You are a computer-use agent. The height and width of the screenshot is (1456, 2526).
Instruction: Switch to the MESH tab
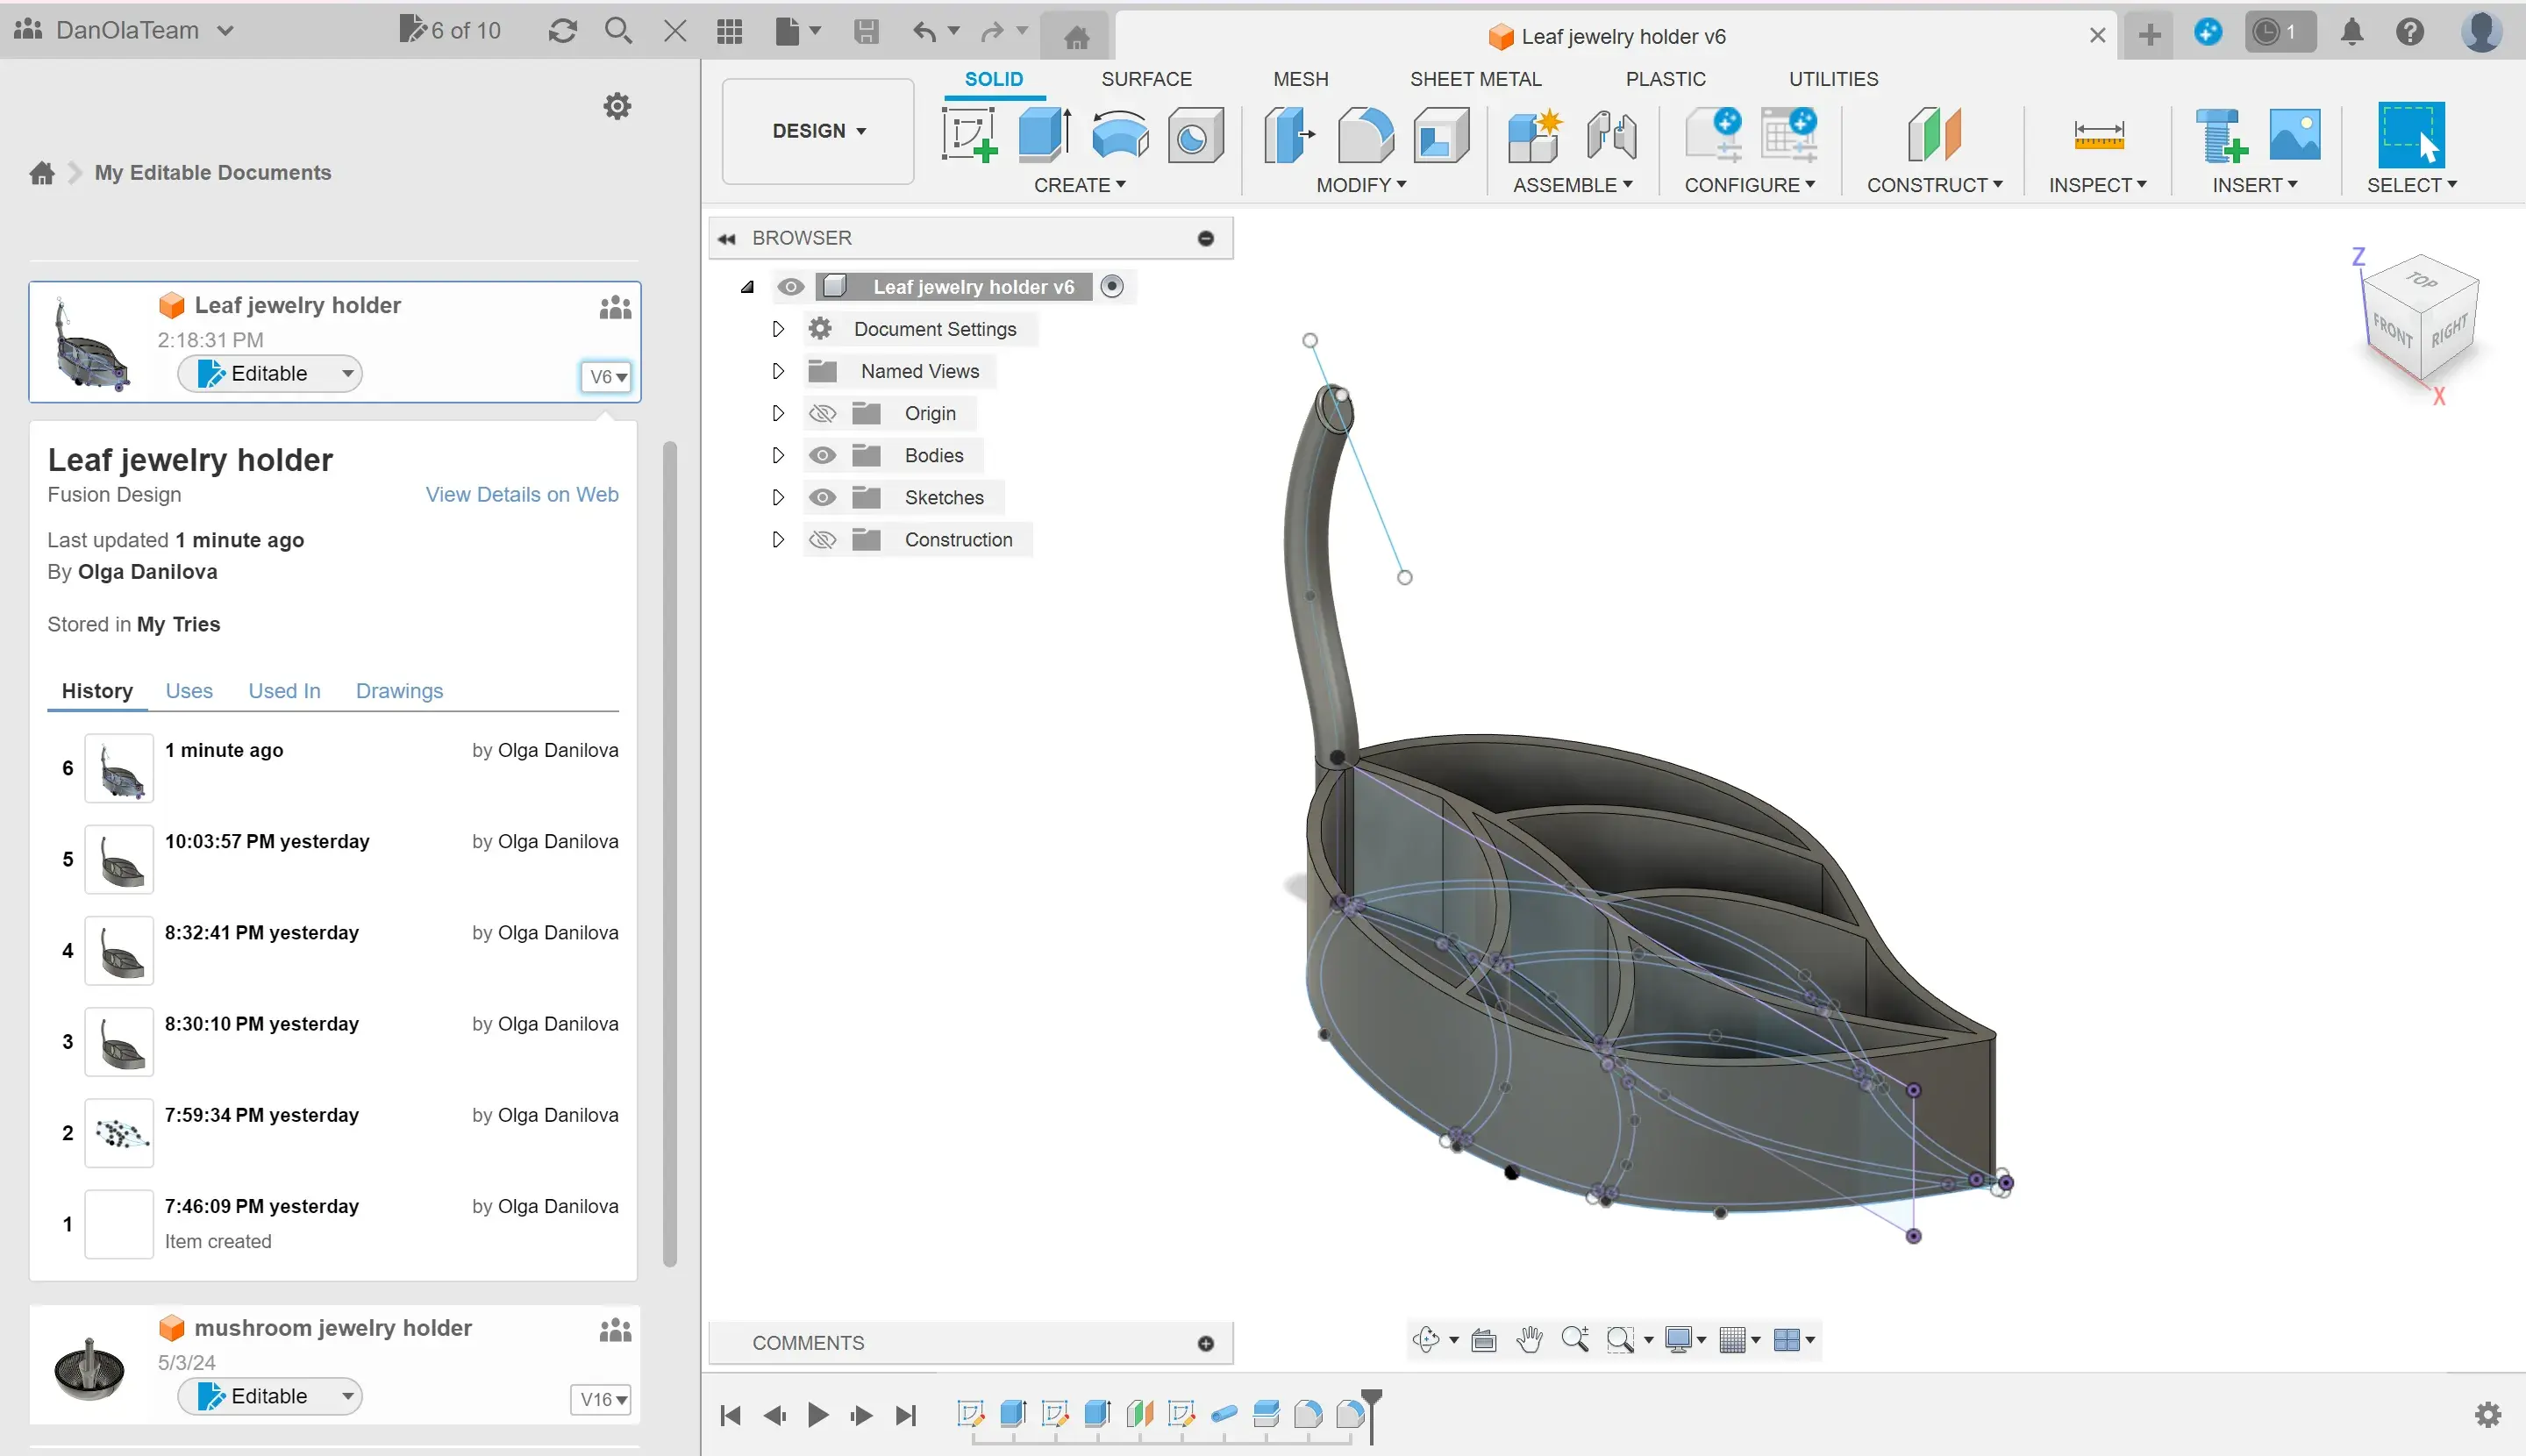[1300, 79]
